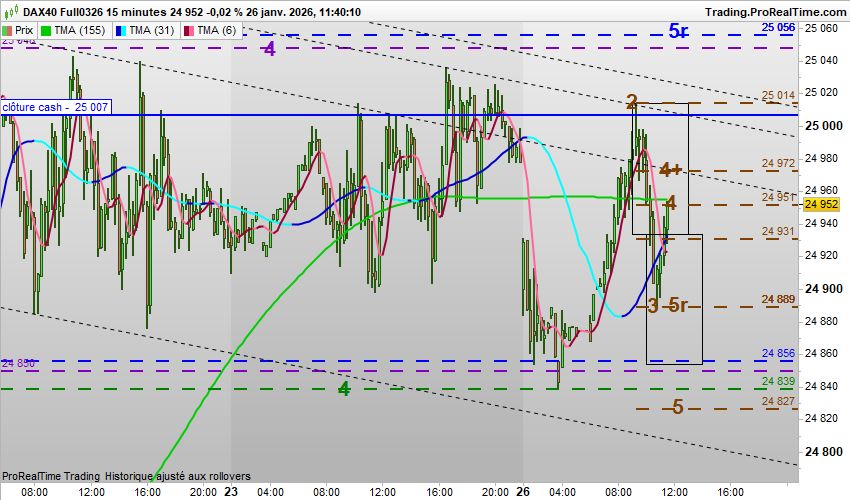Click the purple 24 850 label at left

click(18, 363)
